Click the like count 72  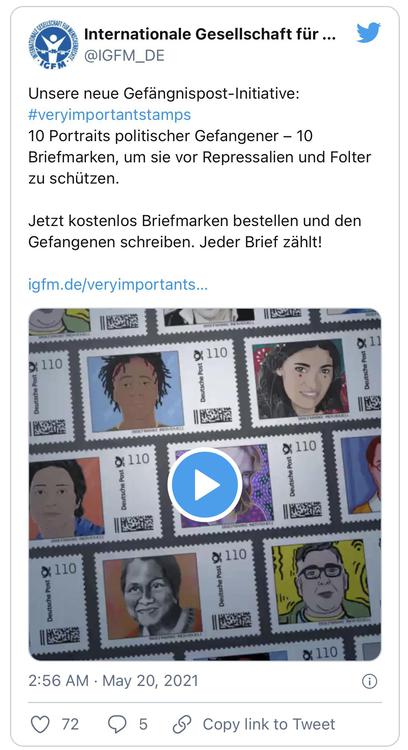[x=70, y=724]
